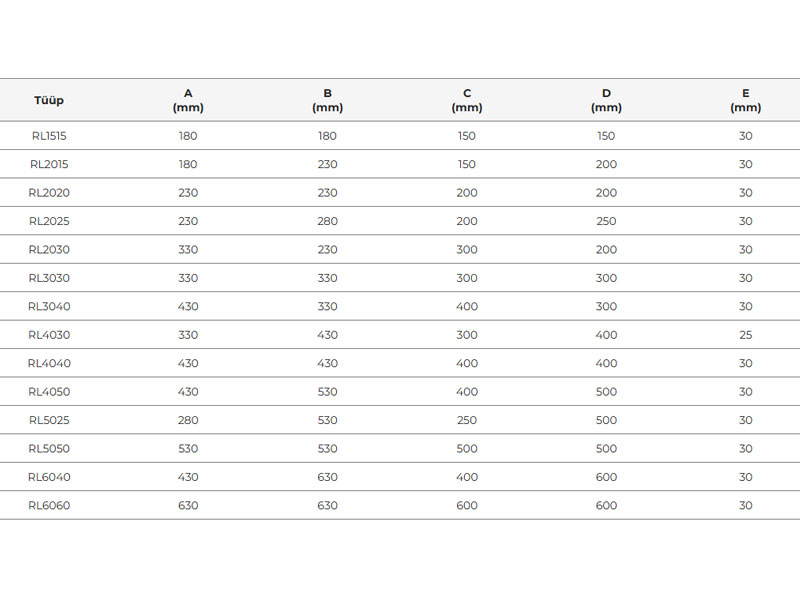Image resolution: width=800 pixels, height=600 pixels.
Task: Select the A value 280 in RL5025 row
Action: [188, 420]
